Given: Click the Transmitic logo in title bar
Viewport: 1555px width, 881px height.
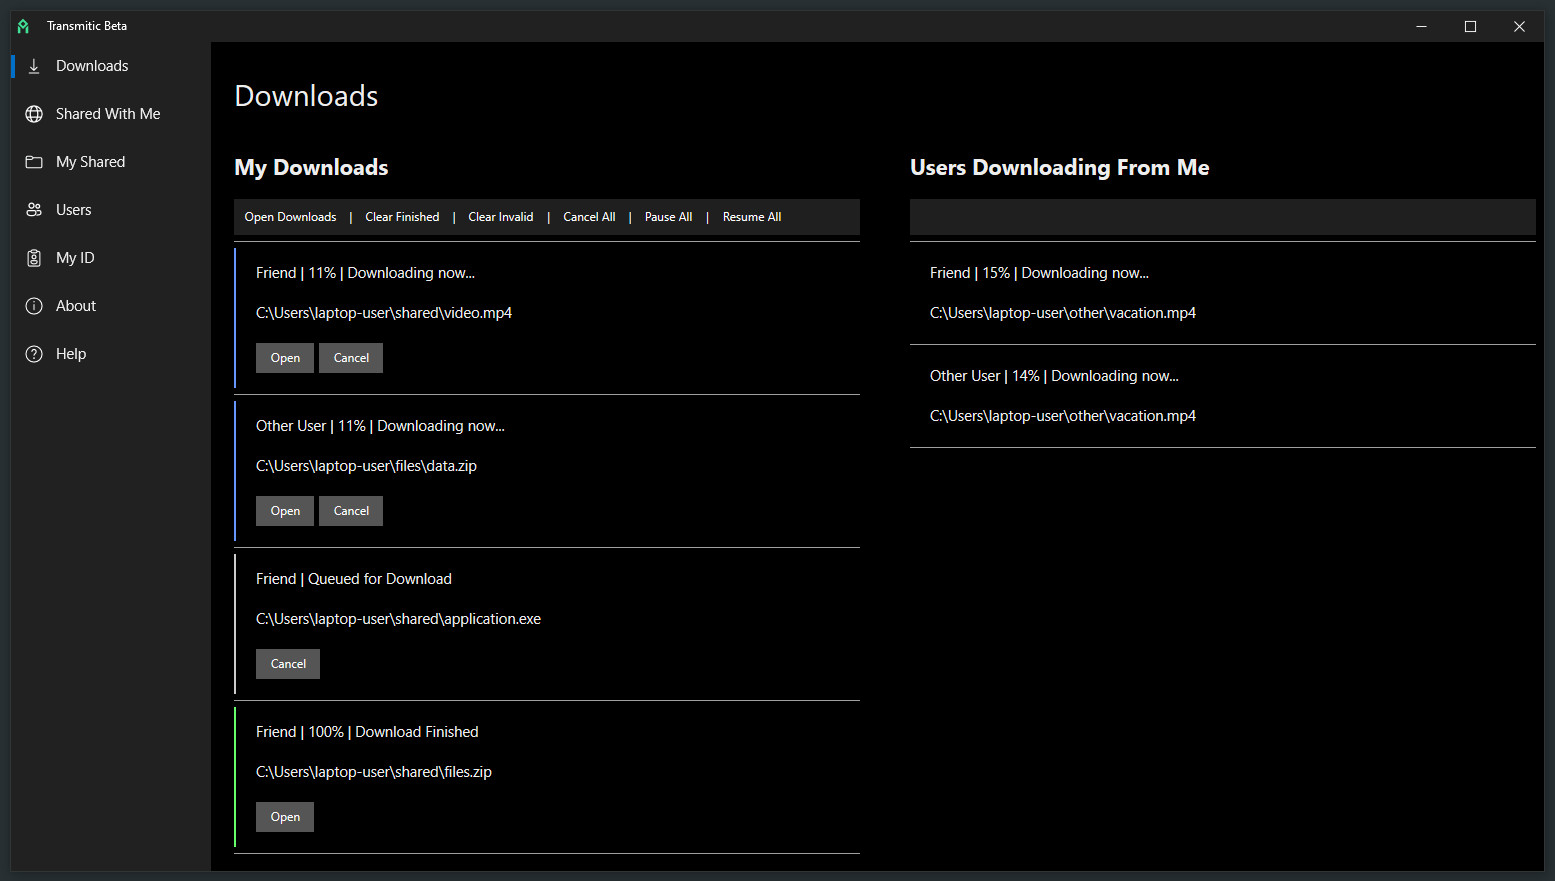Looking at the screenshot, I should (23, 26).
